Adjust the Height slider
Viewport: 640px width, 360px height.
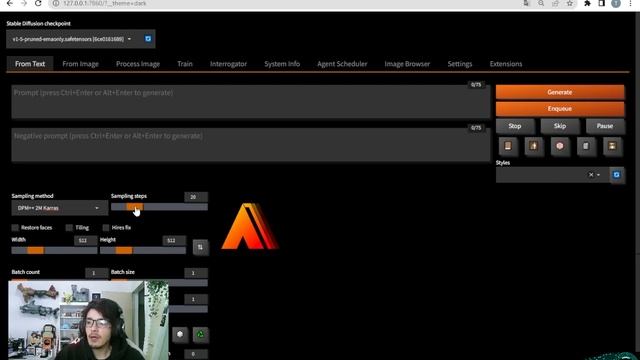(x=143, y=250)
